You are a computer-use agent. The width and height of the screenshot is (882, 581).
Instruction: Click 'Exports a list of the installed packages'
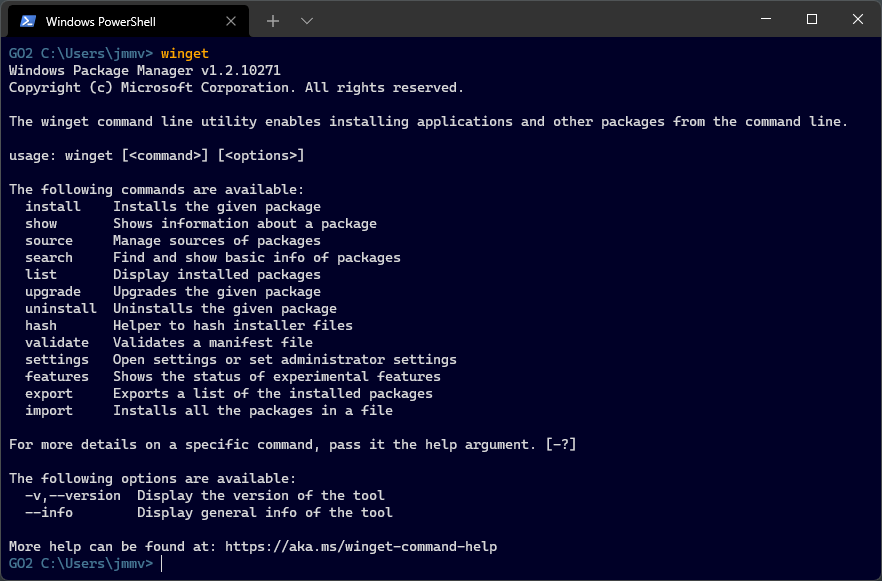click(x=273, y=394)
